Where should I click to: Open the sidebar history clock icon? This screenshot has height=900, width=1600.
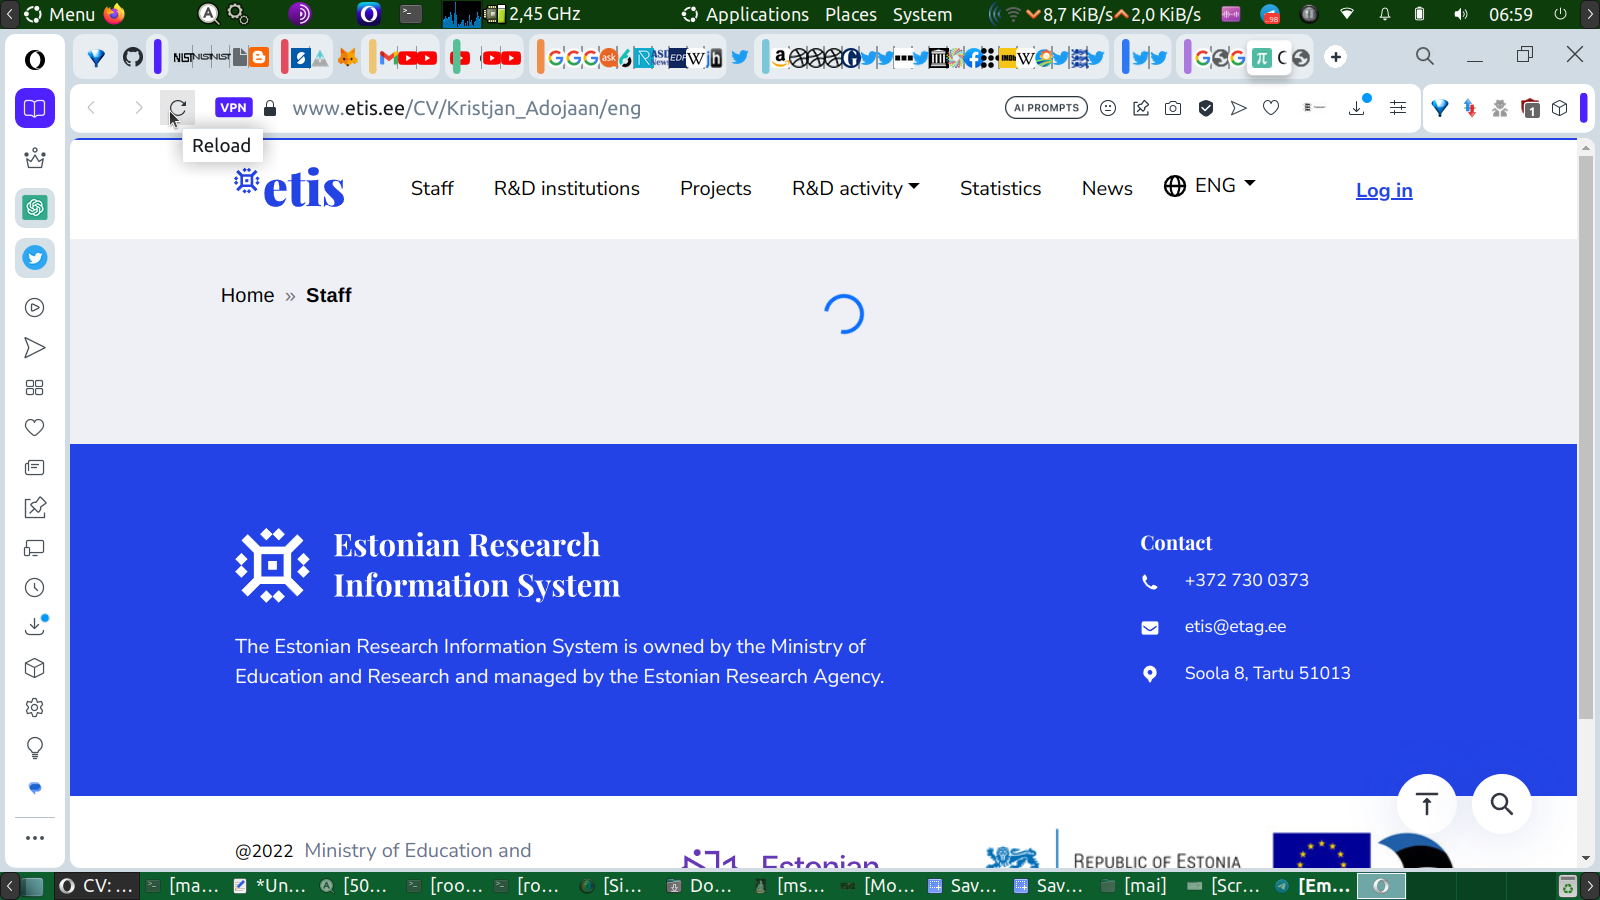coord(35,588)
